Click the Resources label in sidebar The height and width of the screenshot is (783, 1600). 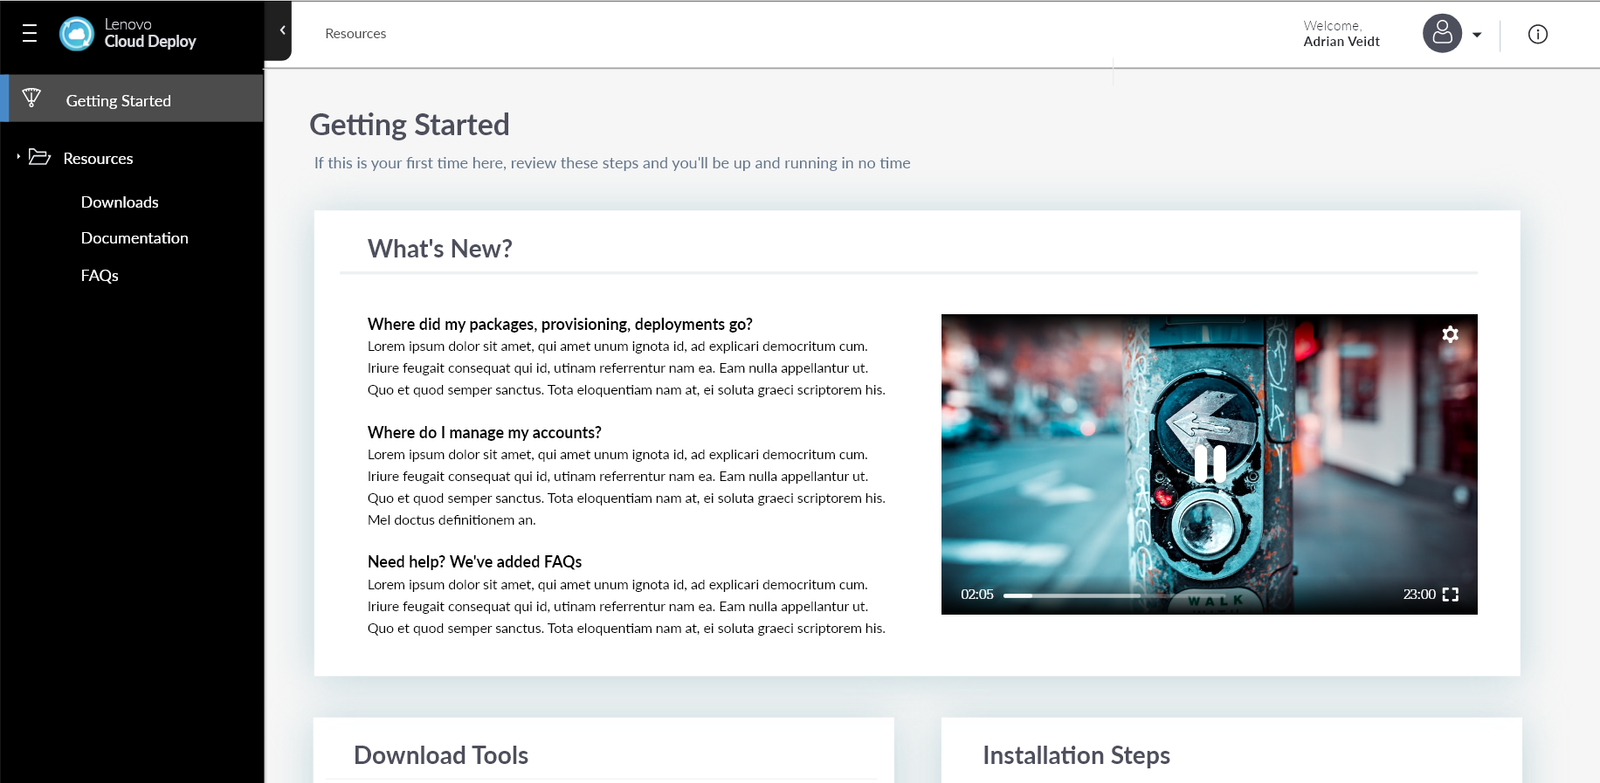(x=98, y=159)
